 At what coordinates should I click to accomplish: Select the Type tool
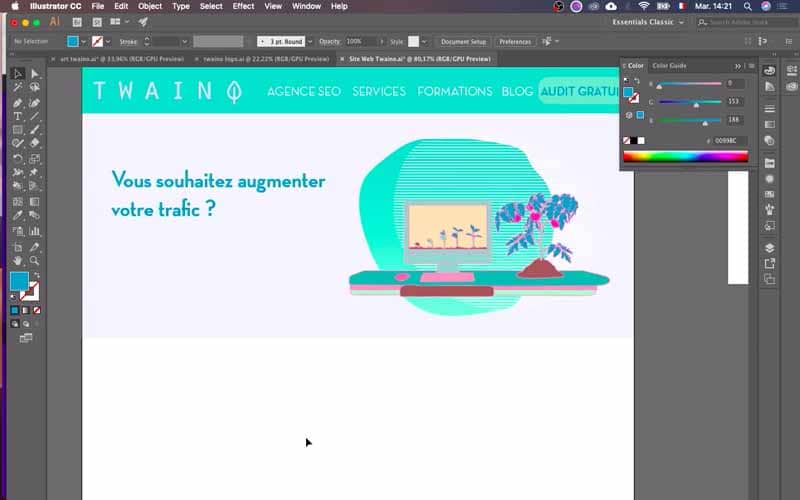point(17,116)
